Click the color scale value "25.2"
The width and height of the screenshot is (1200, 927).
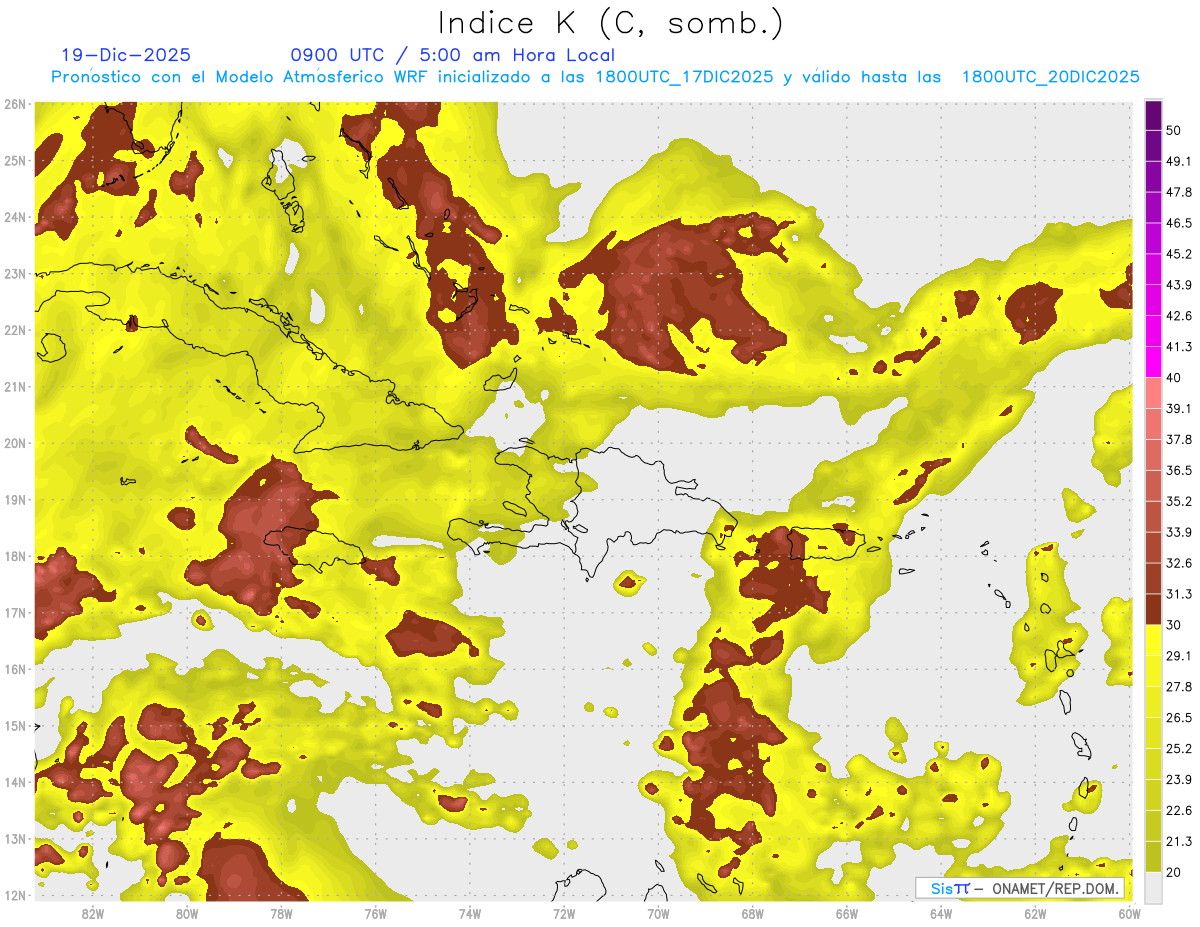1179,748
